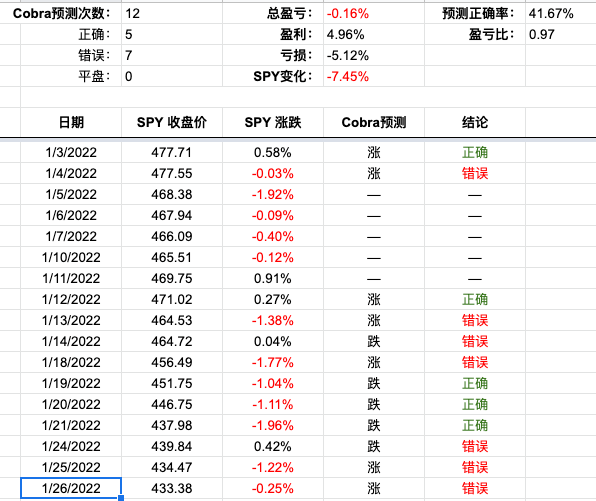Select date cell 1/4/2022
Screen dimensions: 596x501
tap(71, 173)
